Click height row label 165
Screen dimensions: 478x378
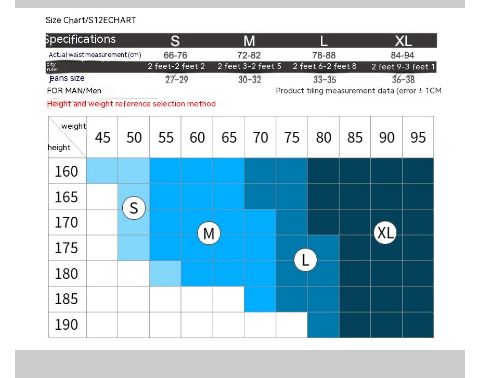click(x=67, y=197)
